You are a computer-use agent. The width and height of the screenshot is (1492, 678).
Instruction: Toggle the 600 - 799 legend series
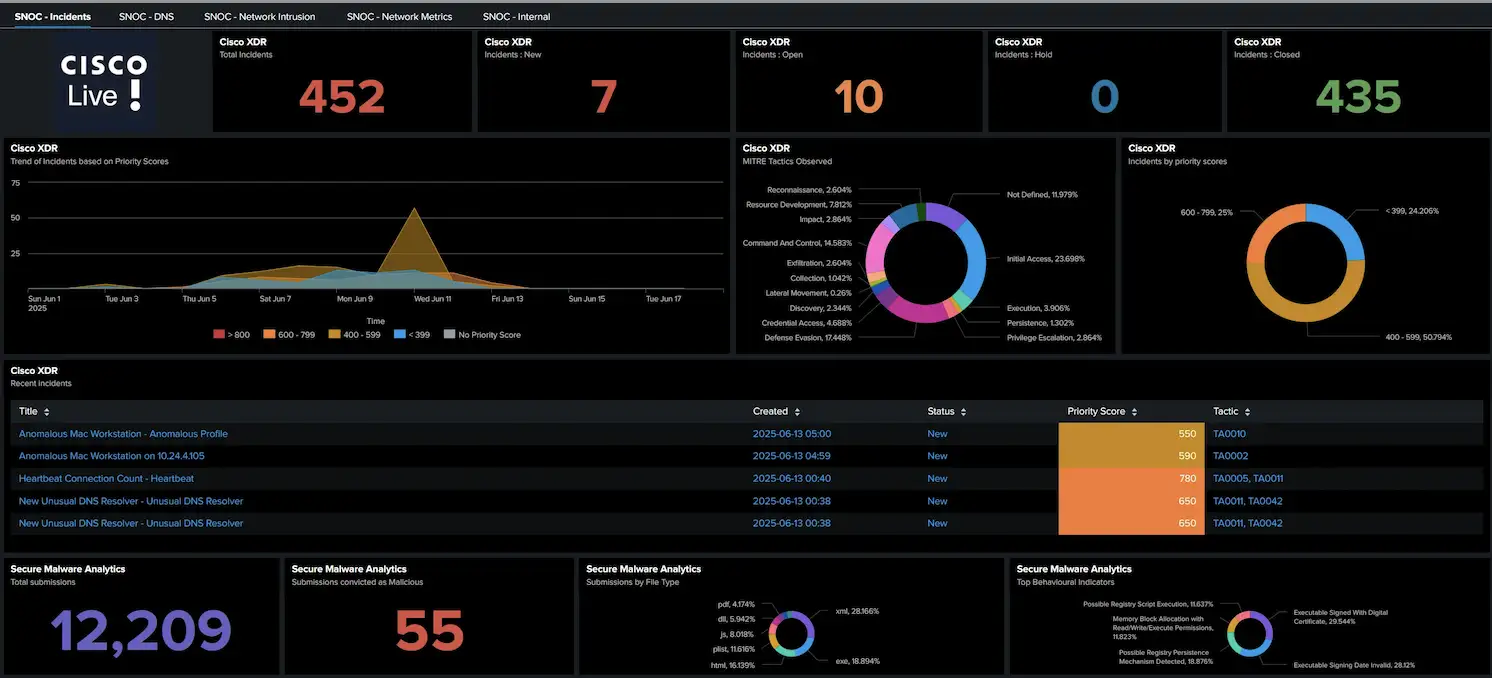click(288, 335)
